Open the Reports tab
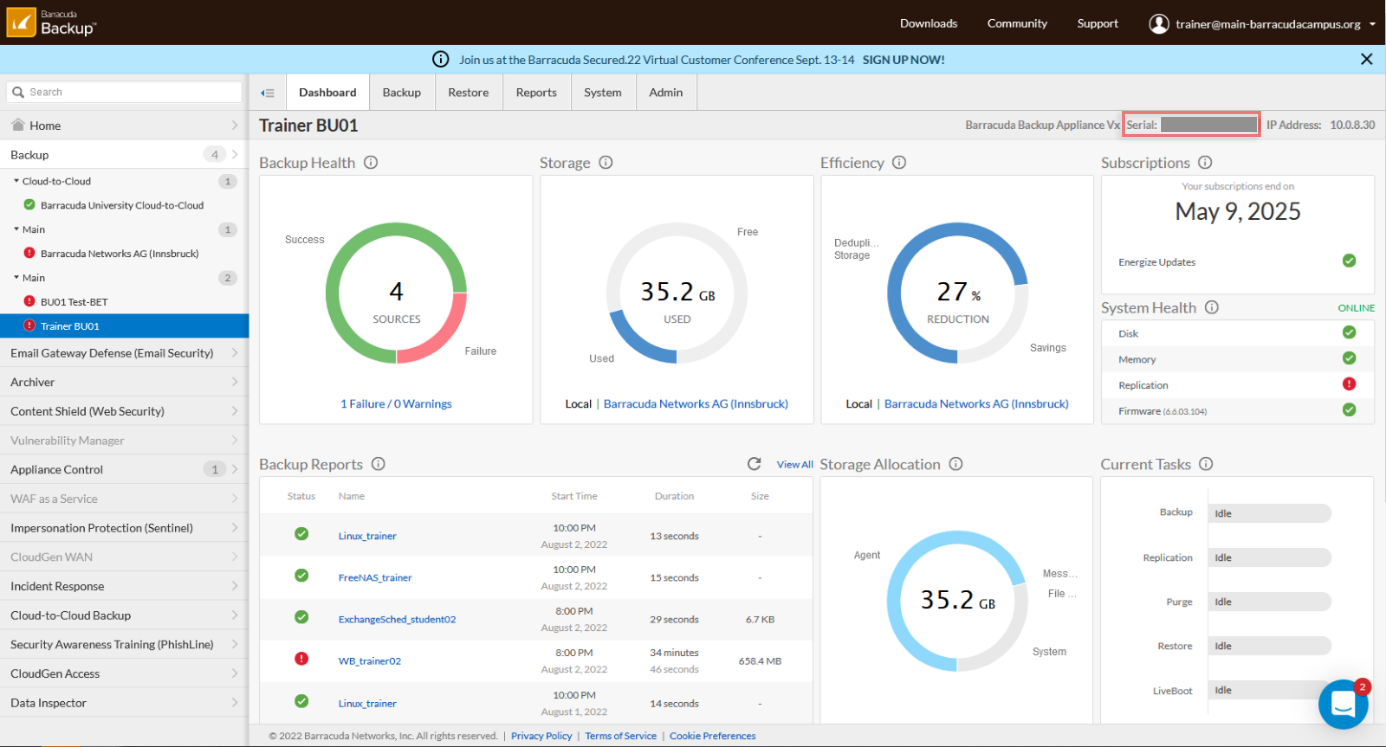 (x=536, y=92)
